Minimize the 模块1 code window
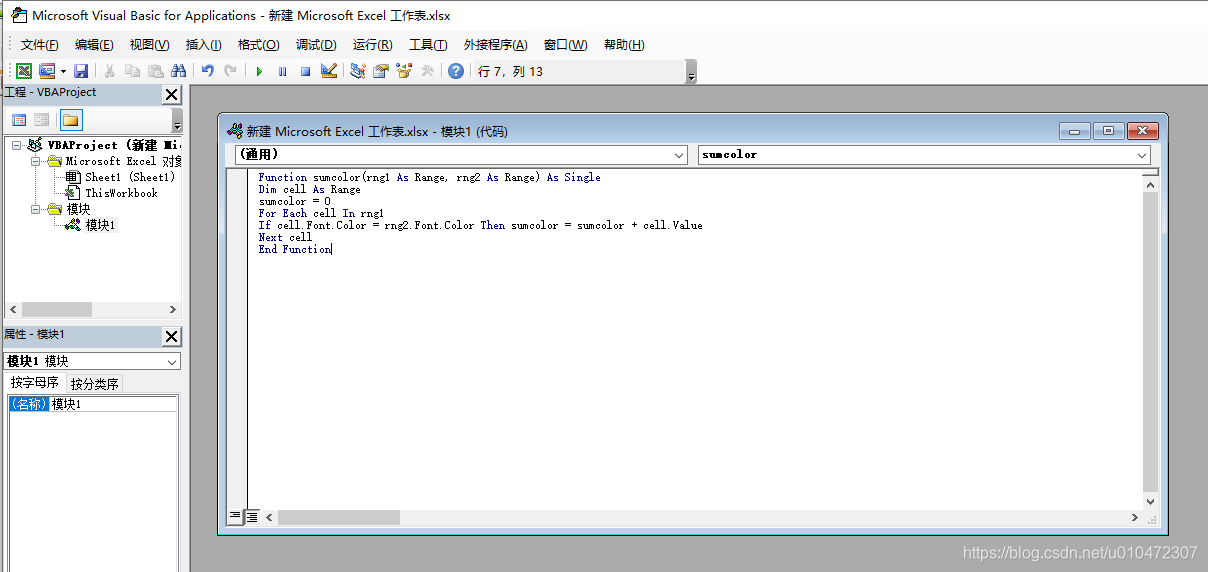Viewport: 1208px width, 572px height. point(1076,131)
